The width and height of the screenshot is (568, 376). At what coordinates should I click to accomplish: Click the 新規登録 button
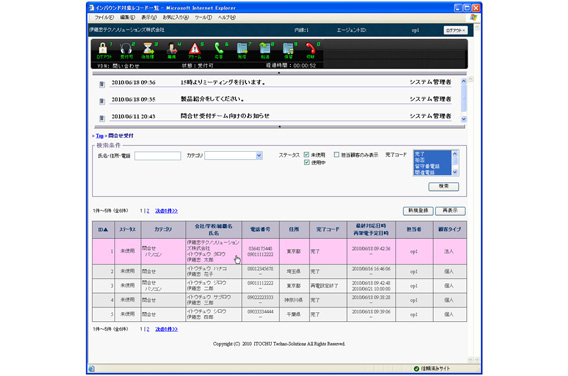[418, 210]
